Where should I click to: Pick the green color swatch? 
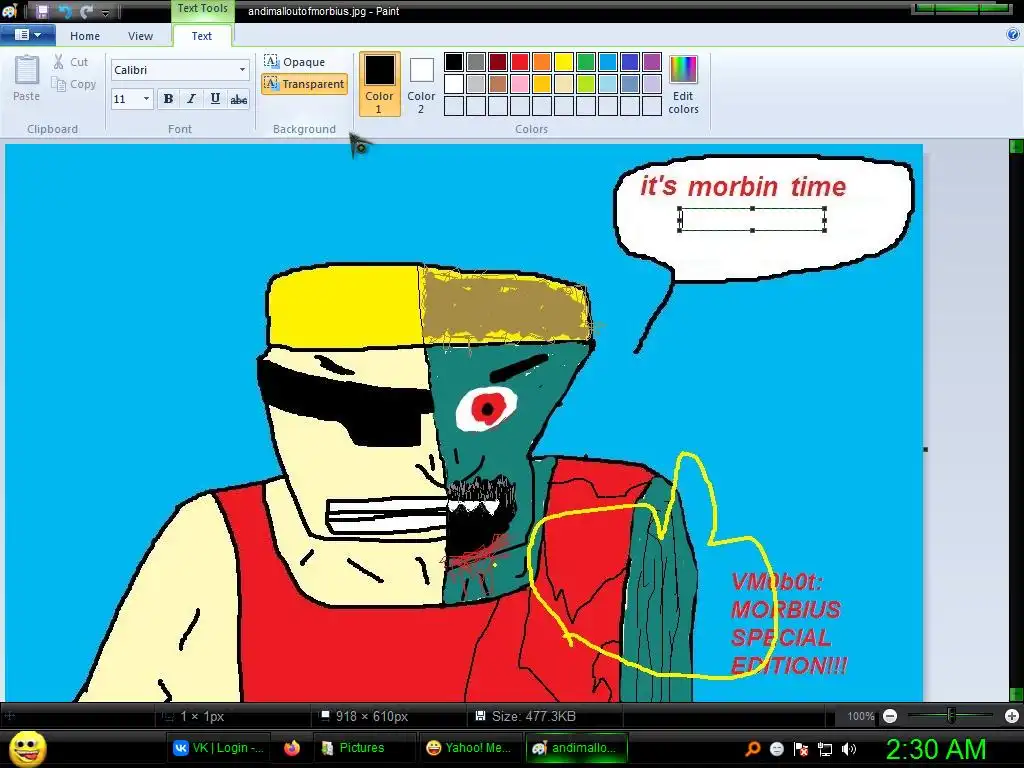click(x=586, y=62)
